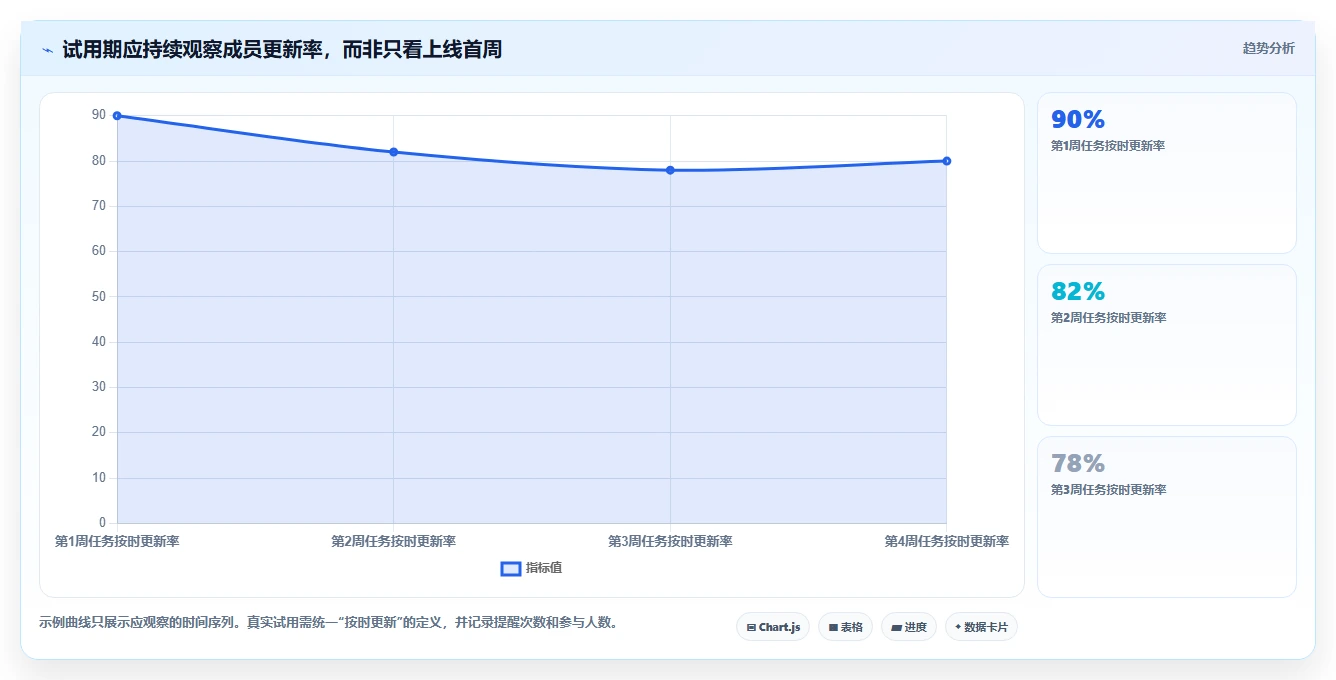Select the 进度 tag pill
Screen dimensions: 1336x680
pyautogui.click(x=909, y=627)
